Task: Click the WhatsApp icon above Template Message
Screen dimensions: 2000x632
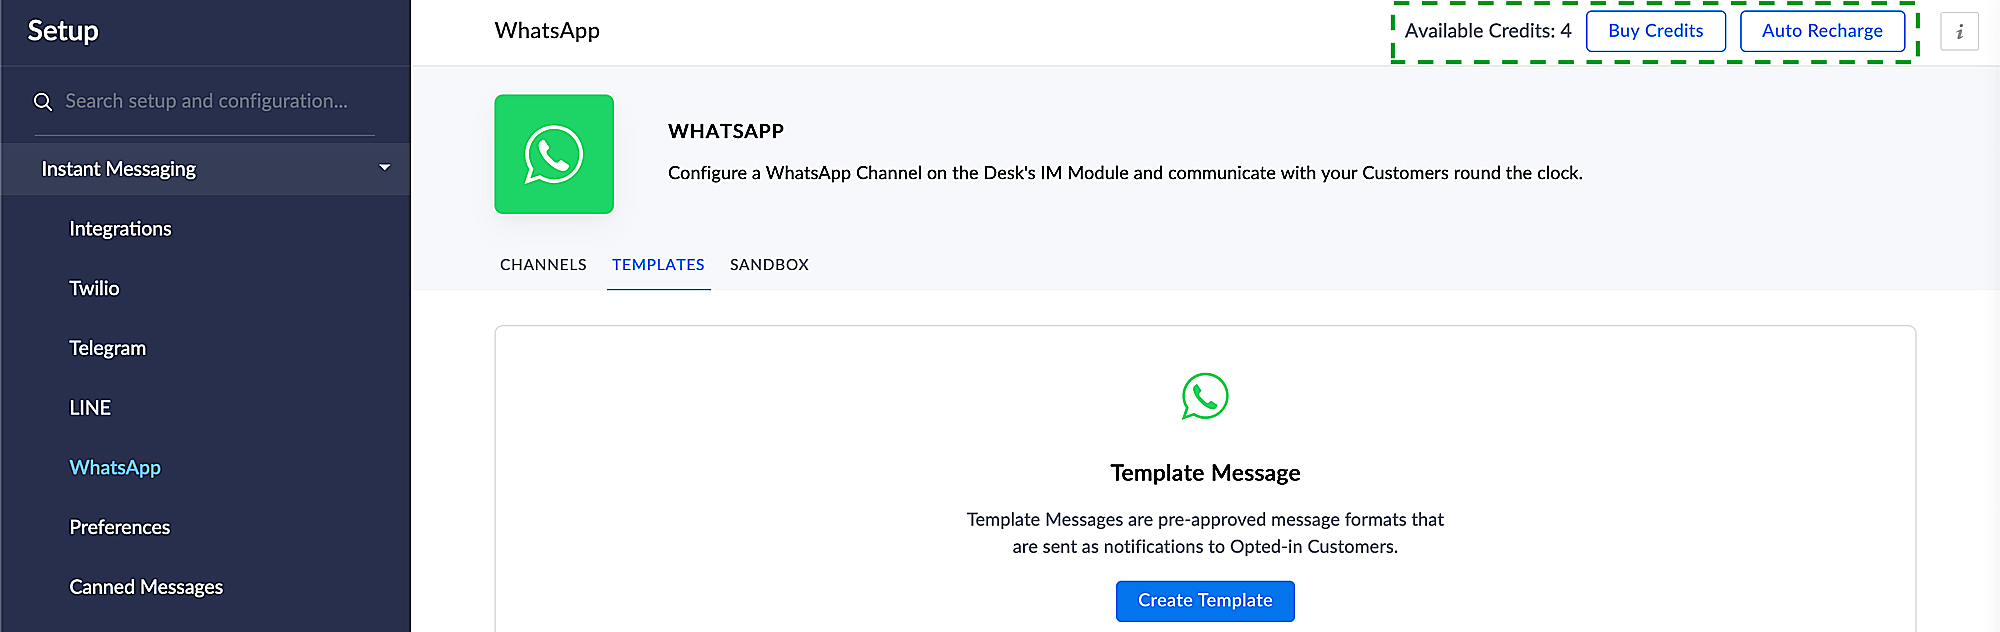Action: [x=1205, y=397]
